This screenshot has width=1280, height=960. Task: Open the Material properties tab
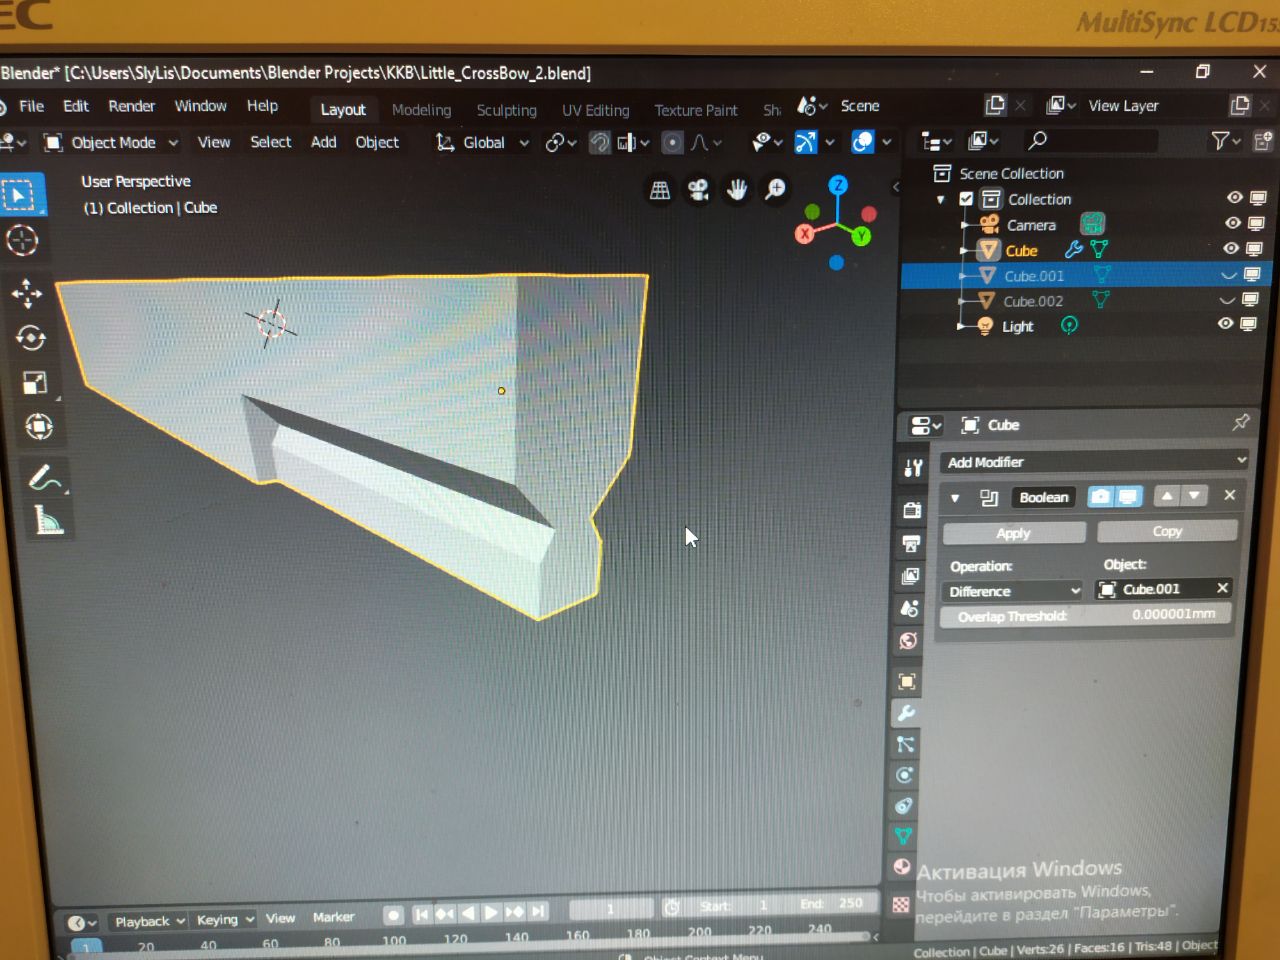pyautogui.click(x=902, y=867)
